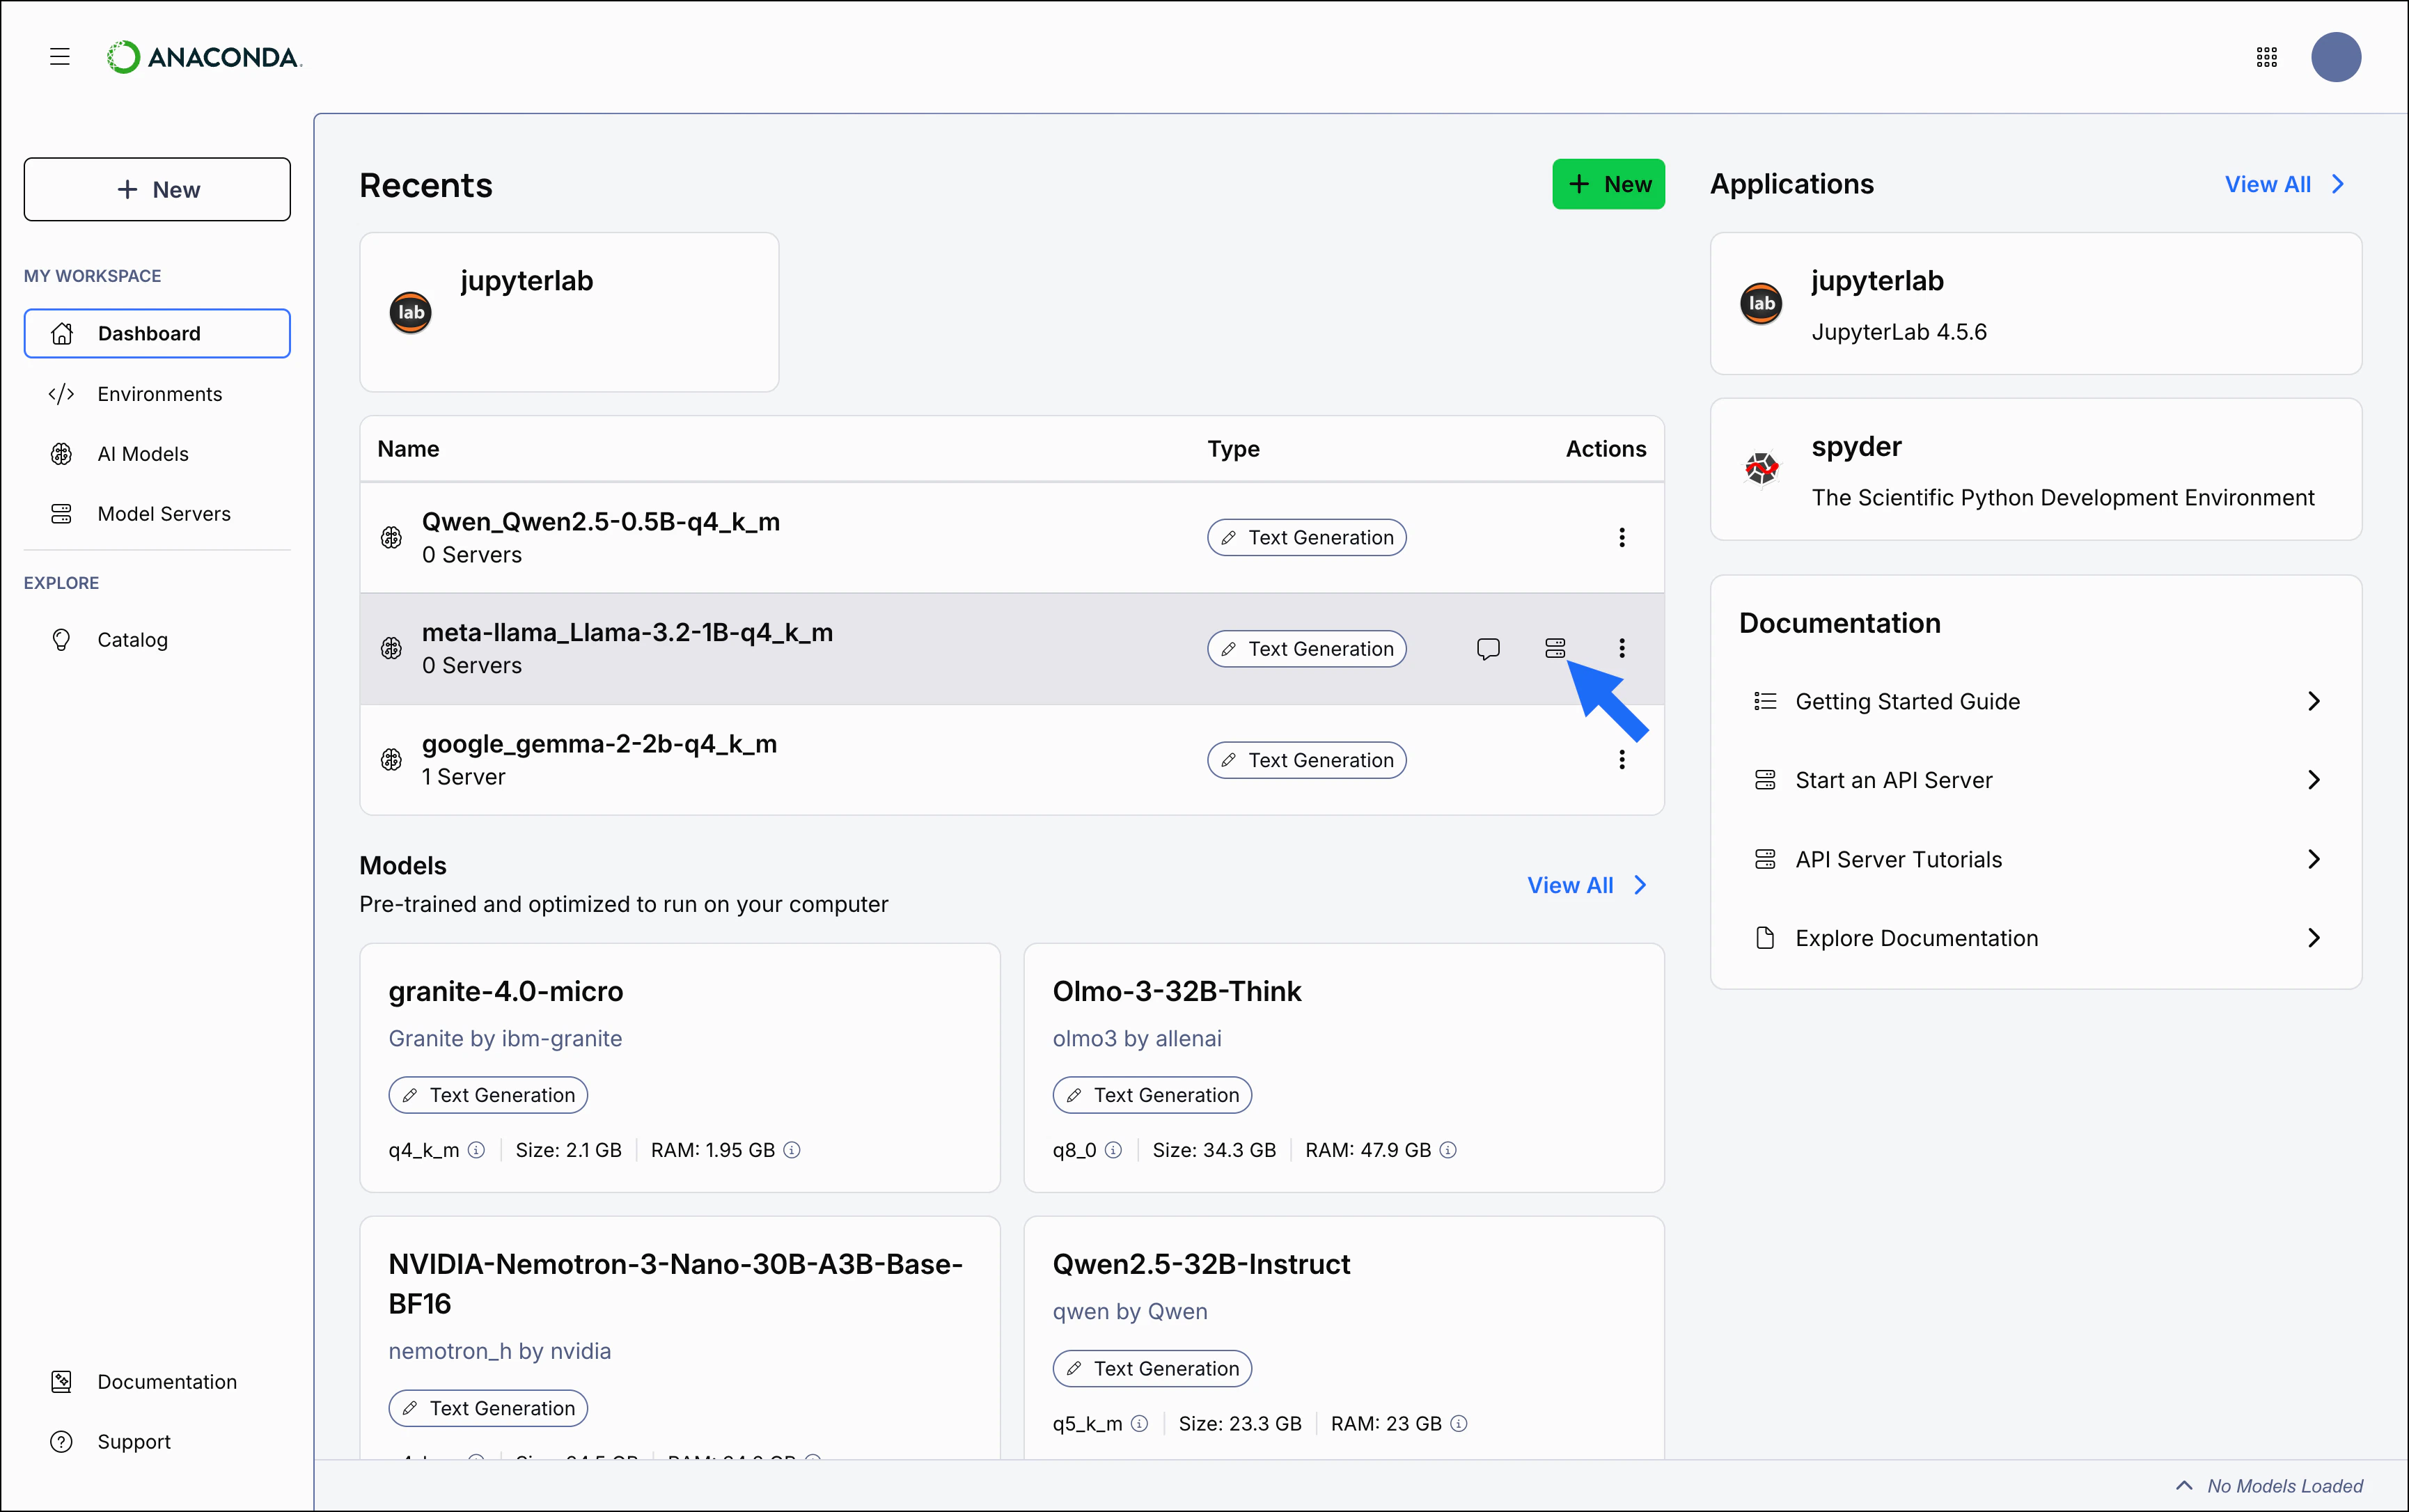The height and width of the screenshot is (1512, 2409).
Task: Select AI Models in the sidebar
Action: 143,453
